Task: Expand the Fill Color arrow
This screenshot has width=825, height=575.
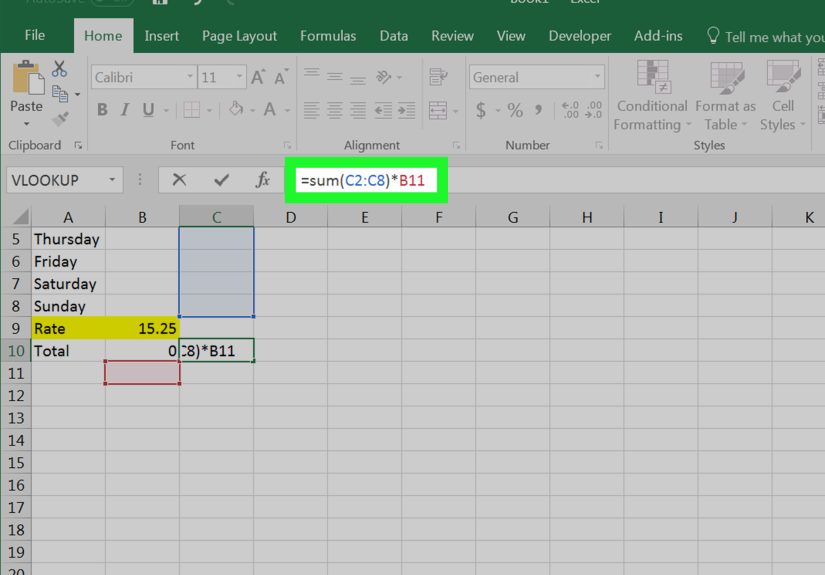Action: pyautogui.click(x=253, y=110)
